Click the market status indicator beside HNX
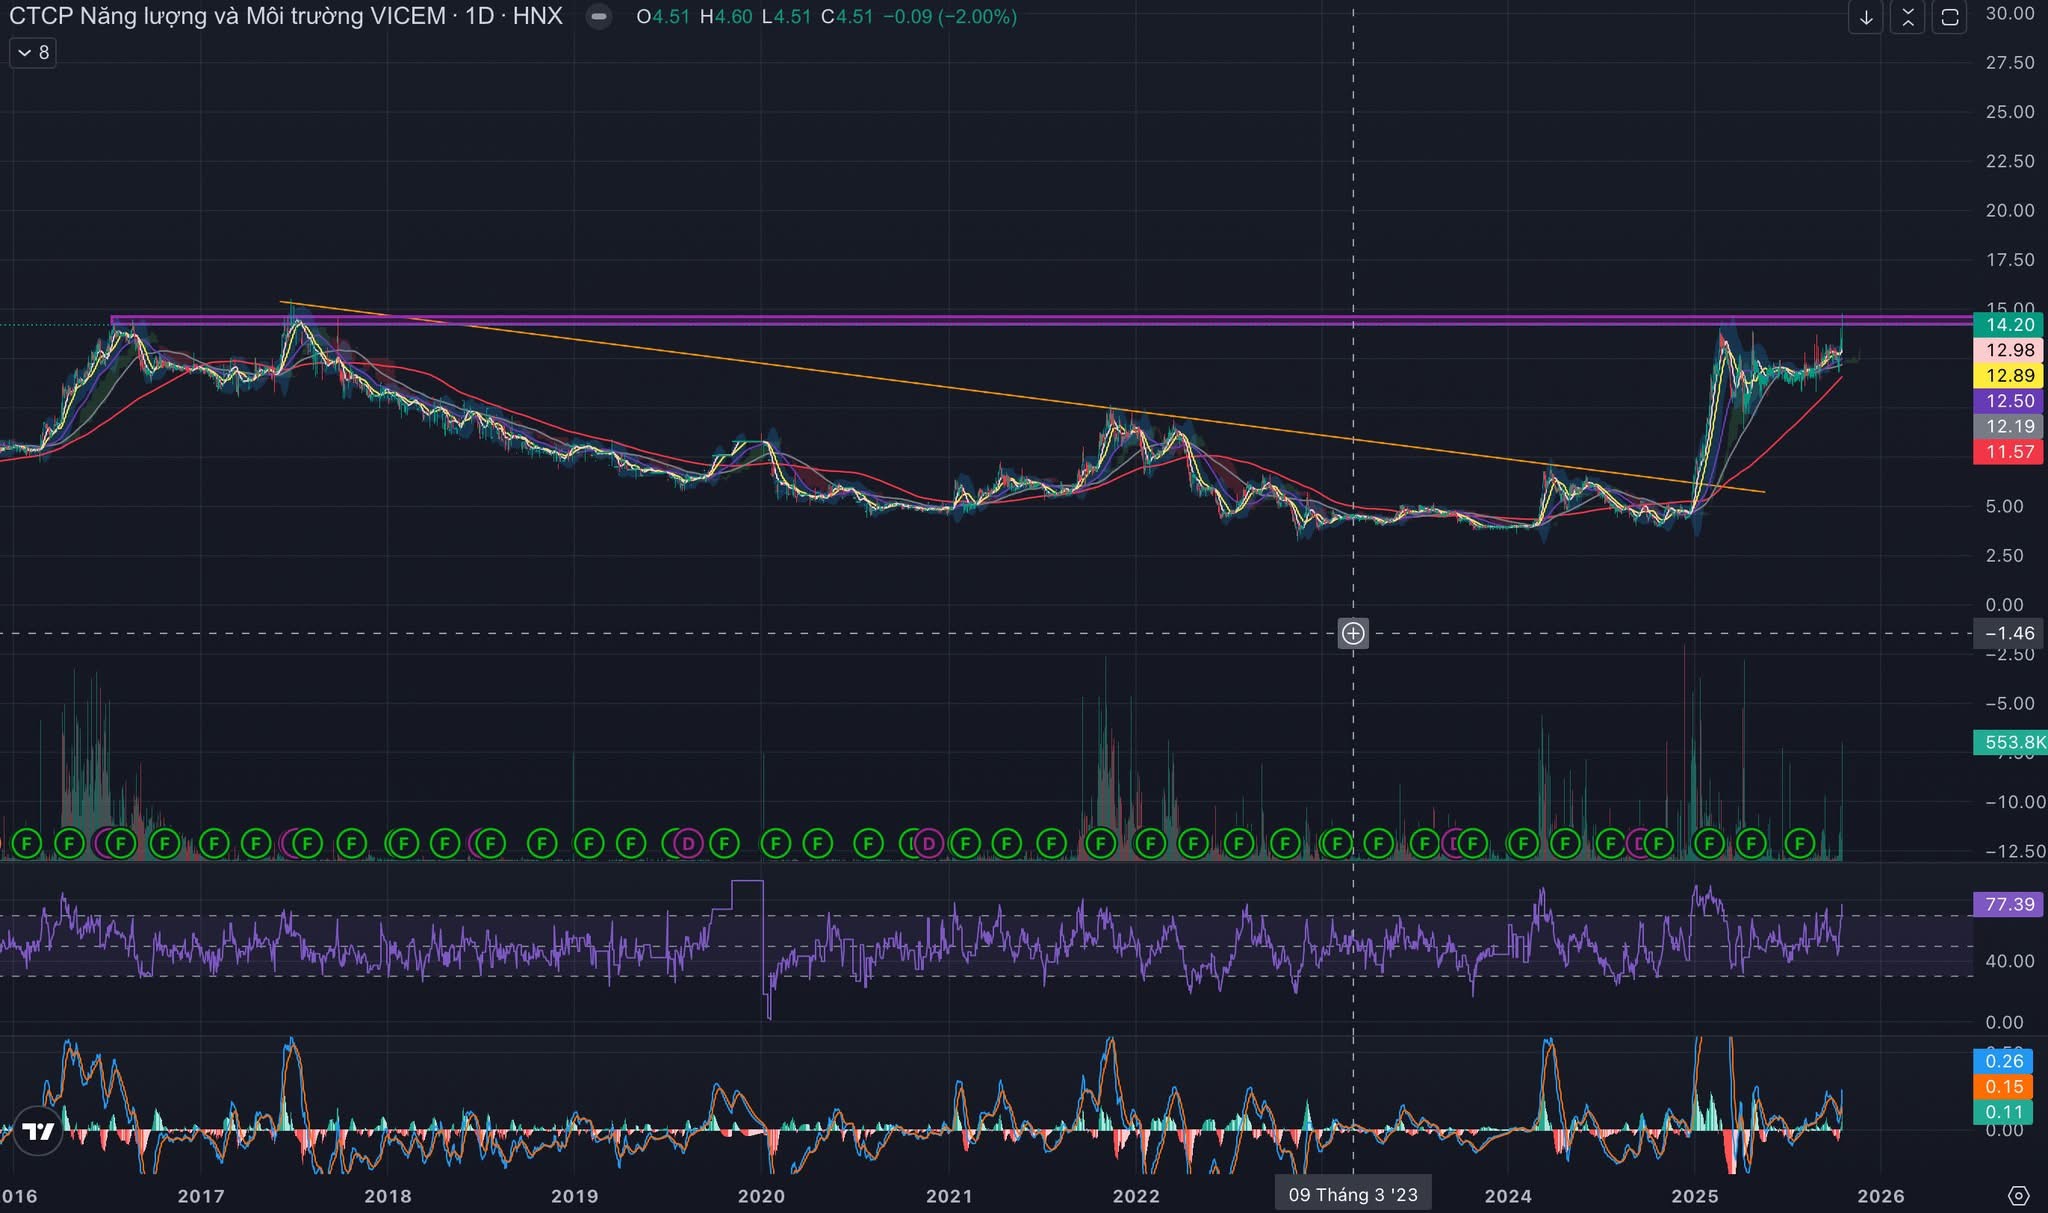 pos(598,17)
